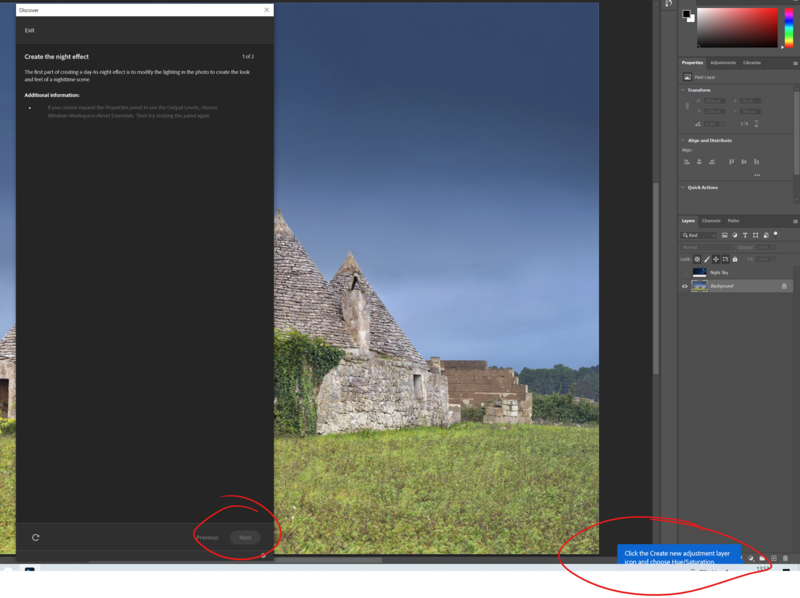800x598 pixels.
Task: Open the Opacity slider dropdown arrow
Action: click(773, 247)
